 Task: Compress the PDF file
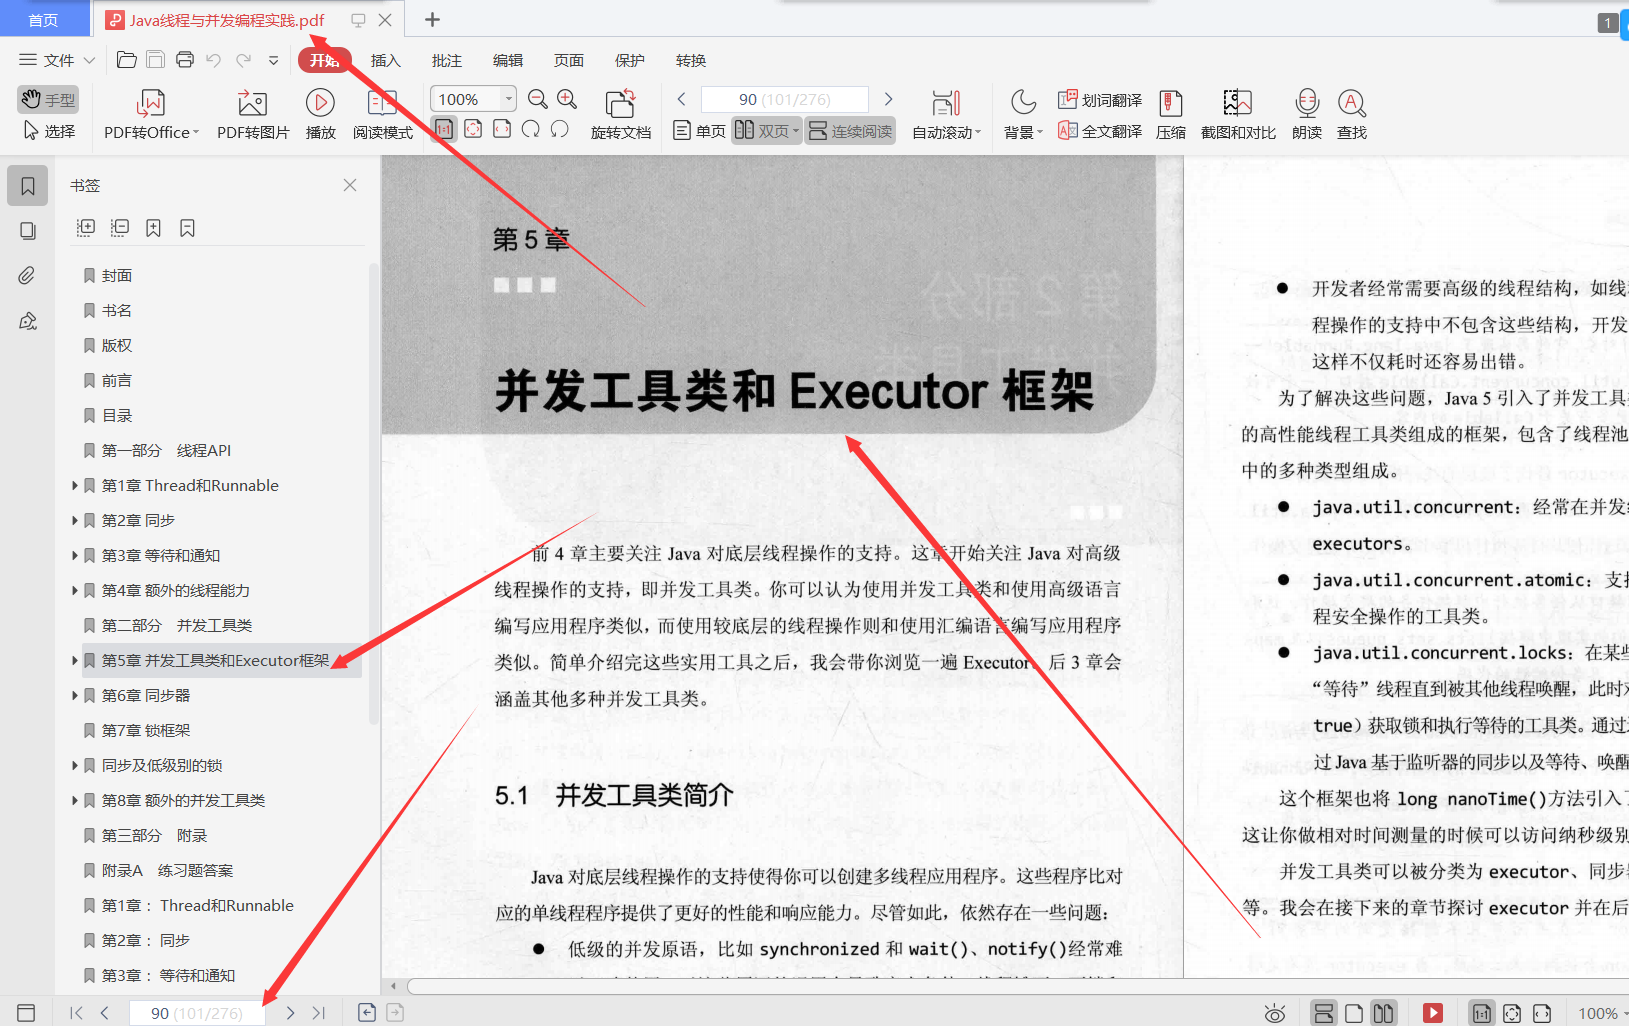(1171, 115)
